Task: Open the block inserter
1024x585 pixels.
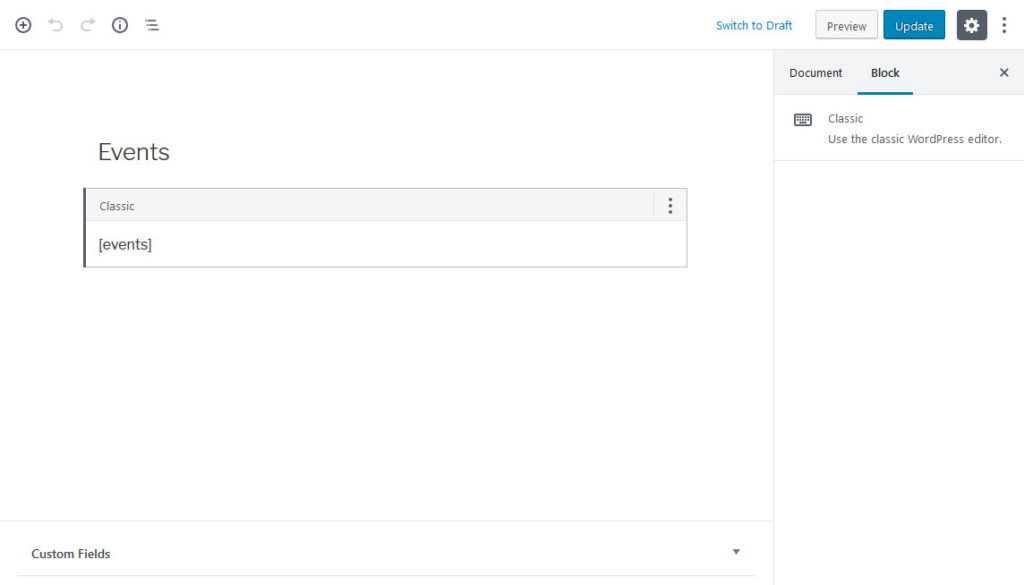Action: (x=23, y=25)
